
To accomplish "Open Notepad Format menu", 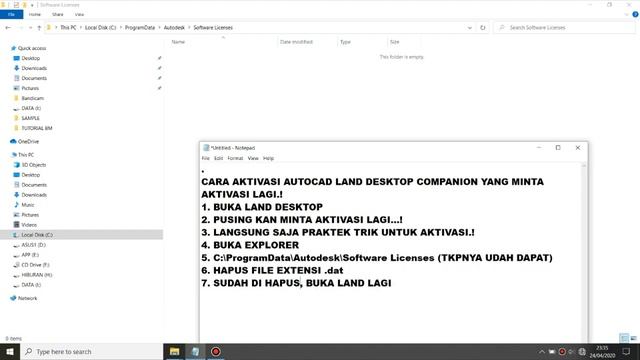I will click(235, 158).
